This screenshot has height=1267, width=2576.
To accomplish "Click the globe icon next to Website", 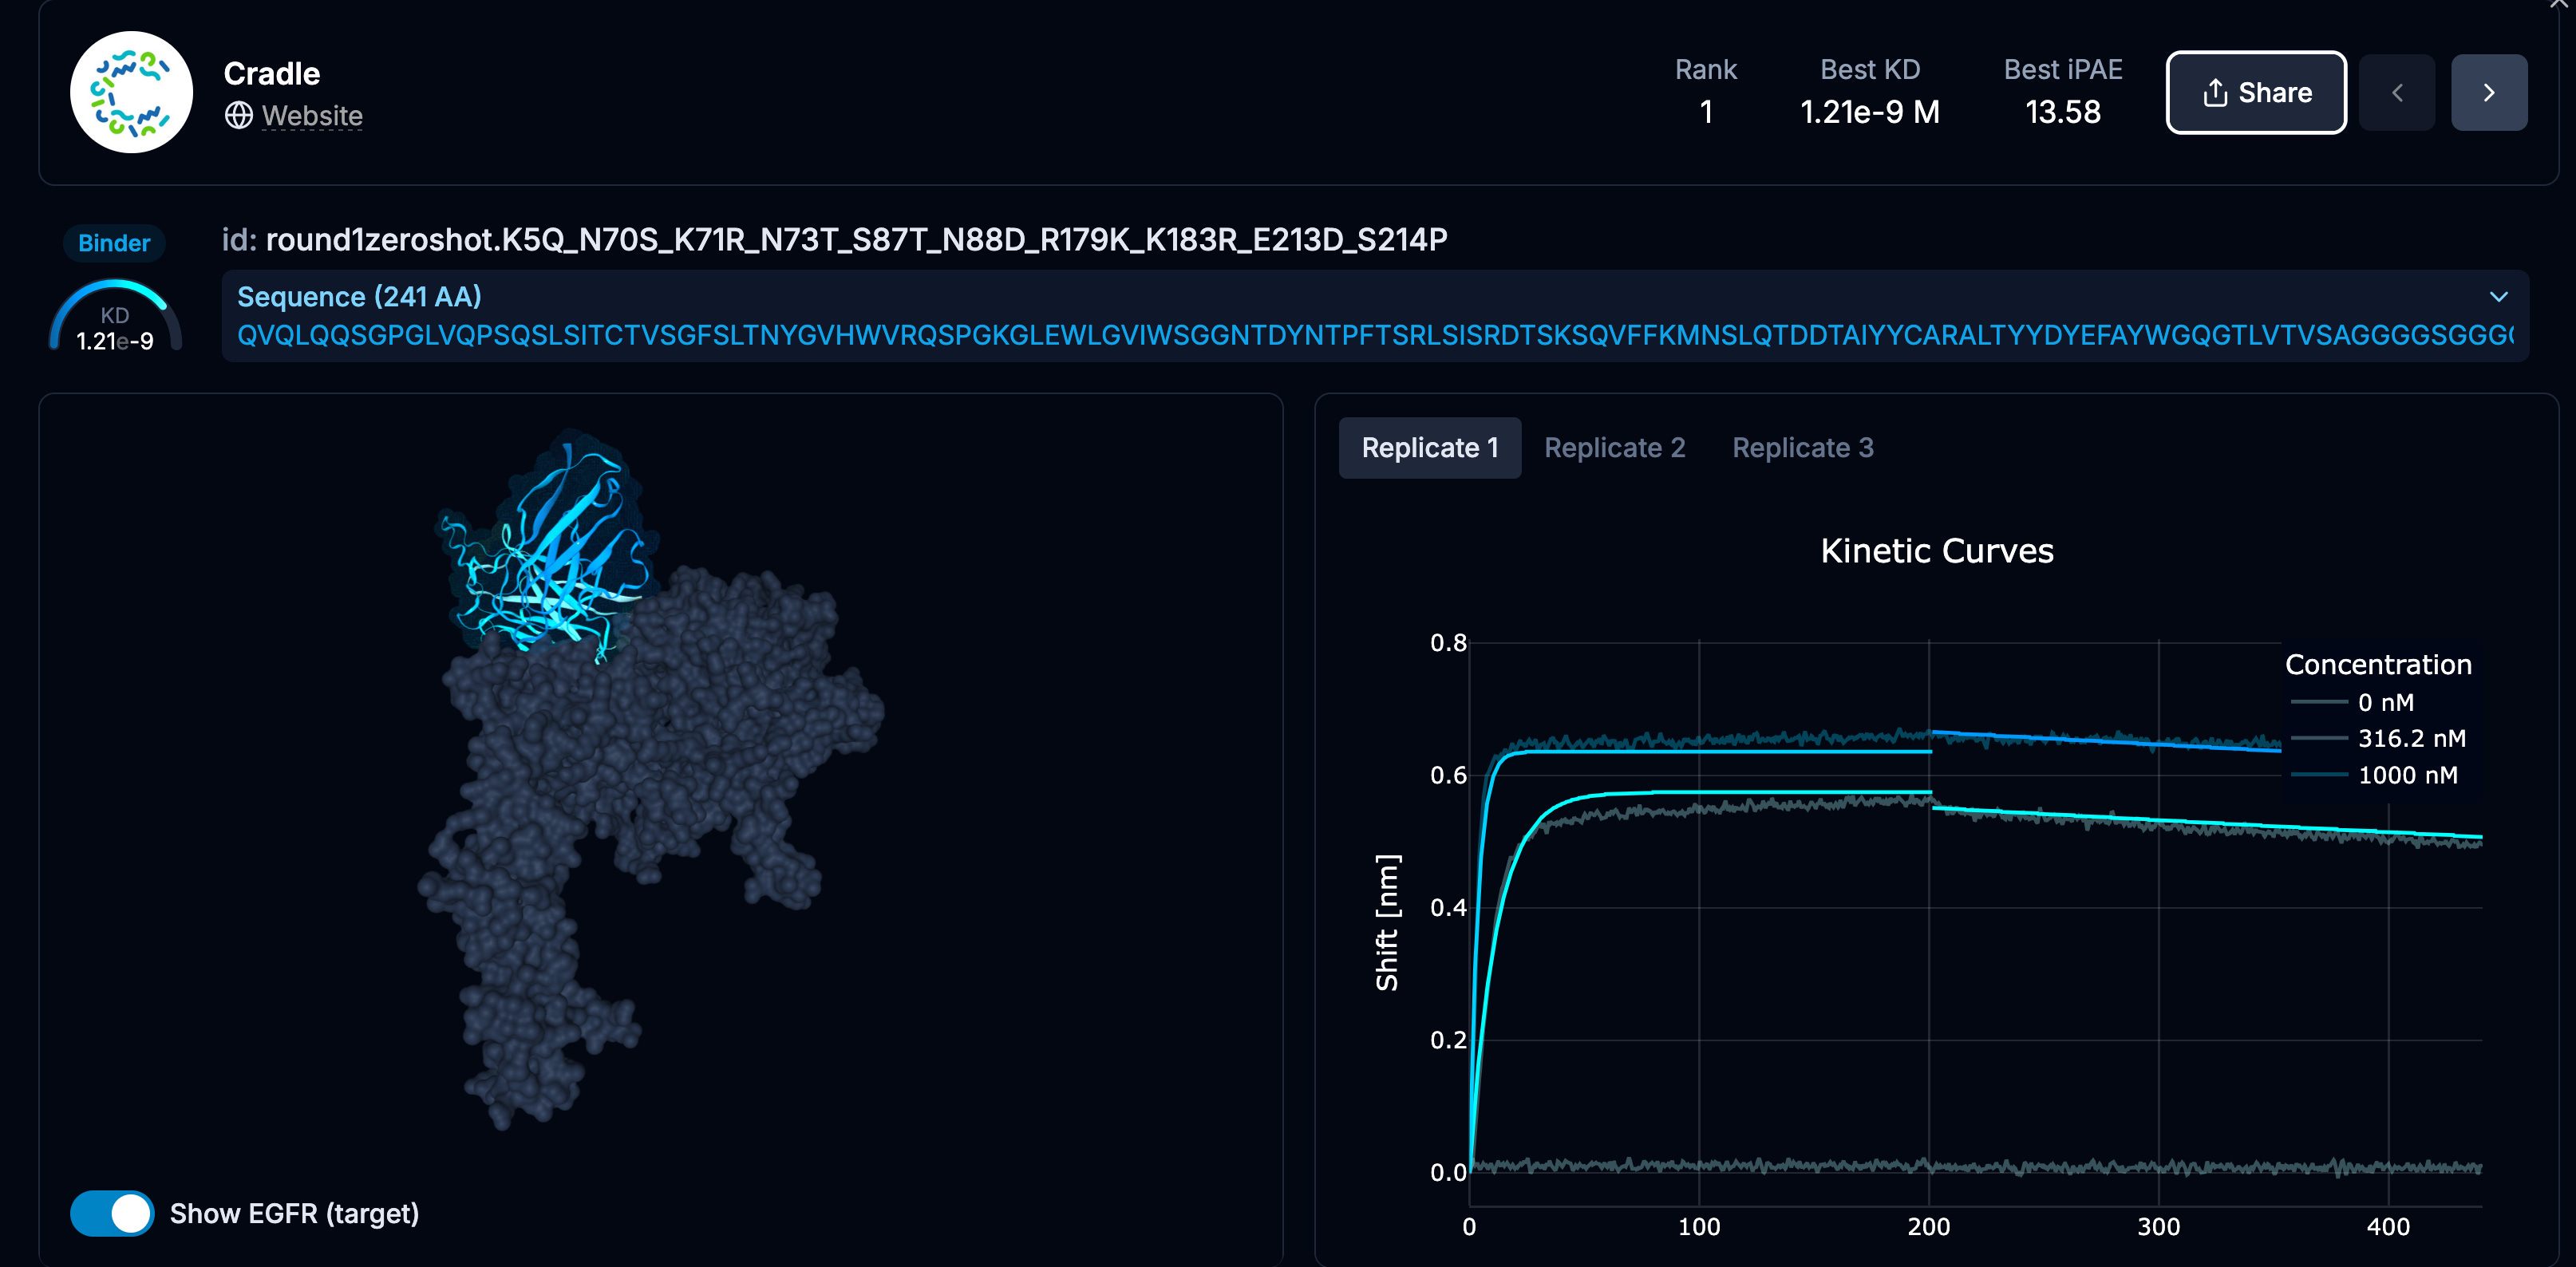I will pyautogui.click(x=238, y=116).
